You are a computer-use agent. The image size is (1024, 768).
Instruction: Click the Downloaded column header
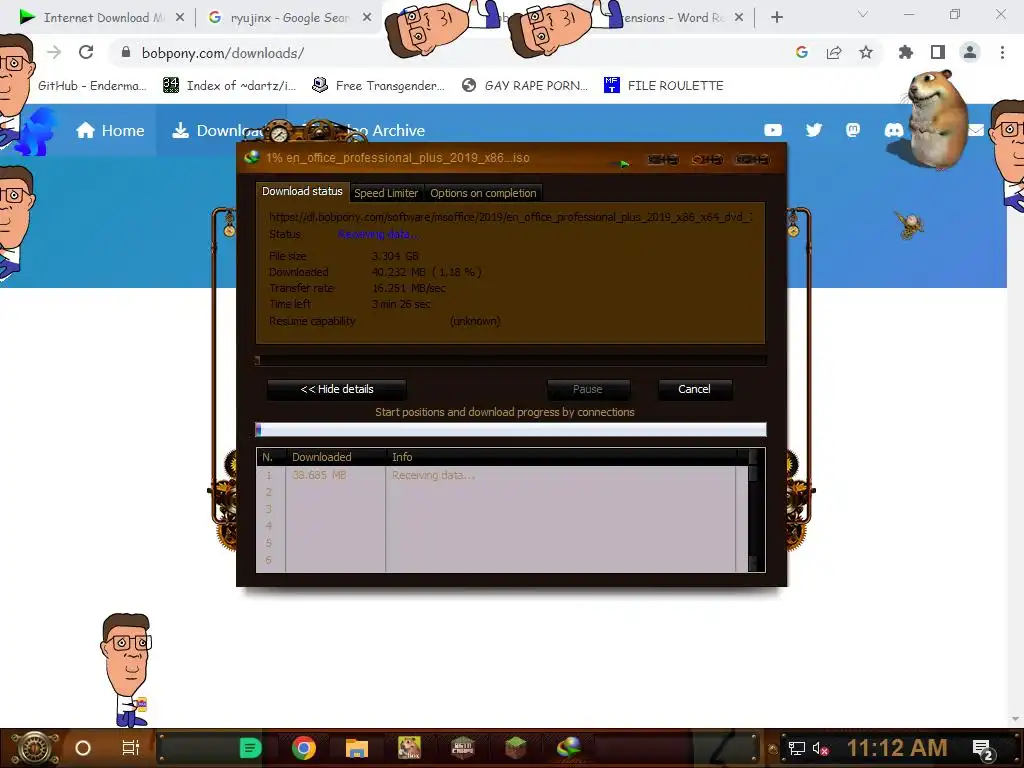[x=336, y=457]
